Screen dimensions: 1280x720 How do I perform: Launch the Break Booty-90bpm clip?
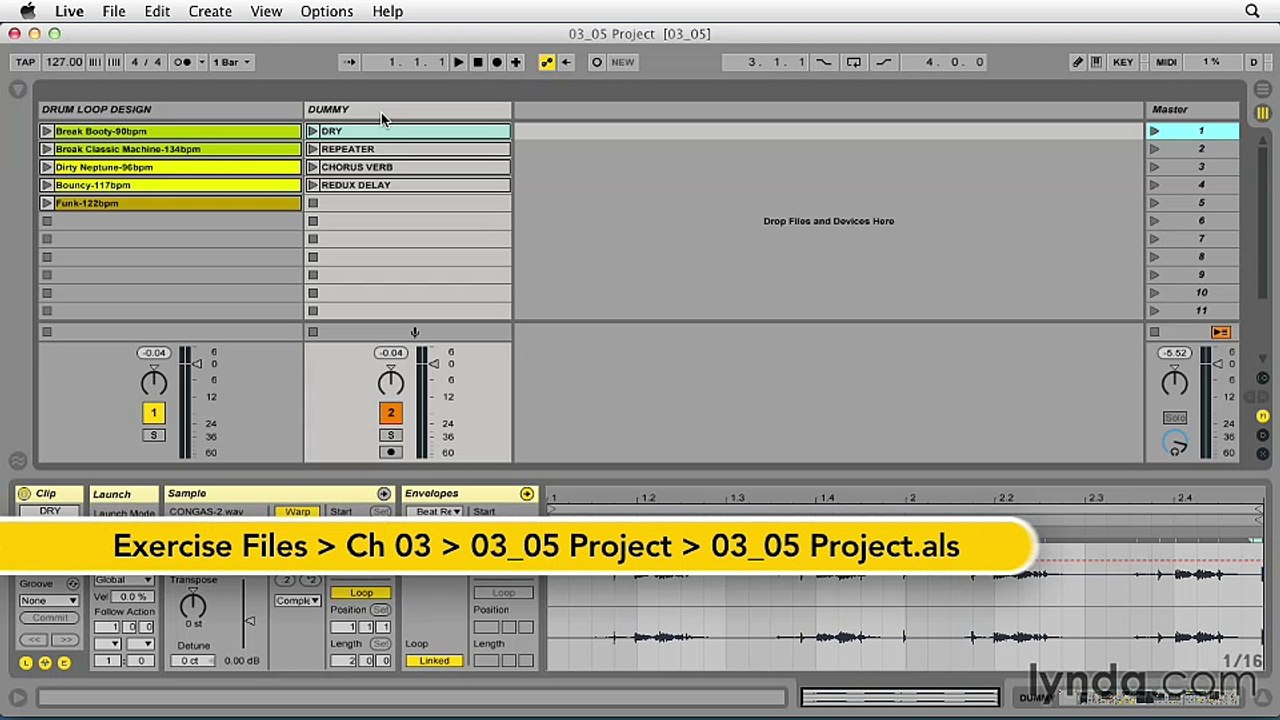(47, 131)
